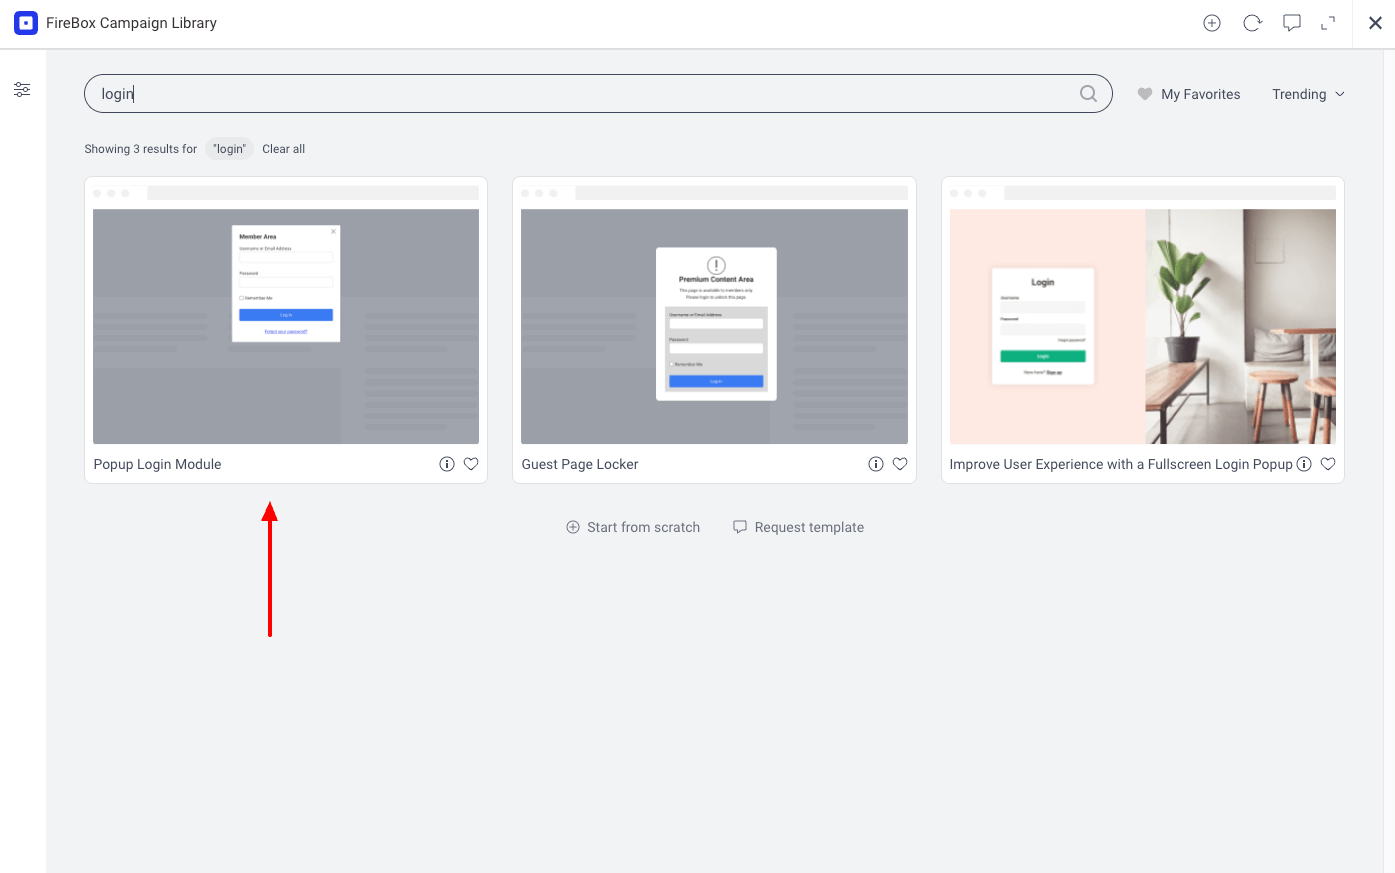
Task: Remove the "login" search tag
Action: tap(229, 149)
